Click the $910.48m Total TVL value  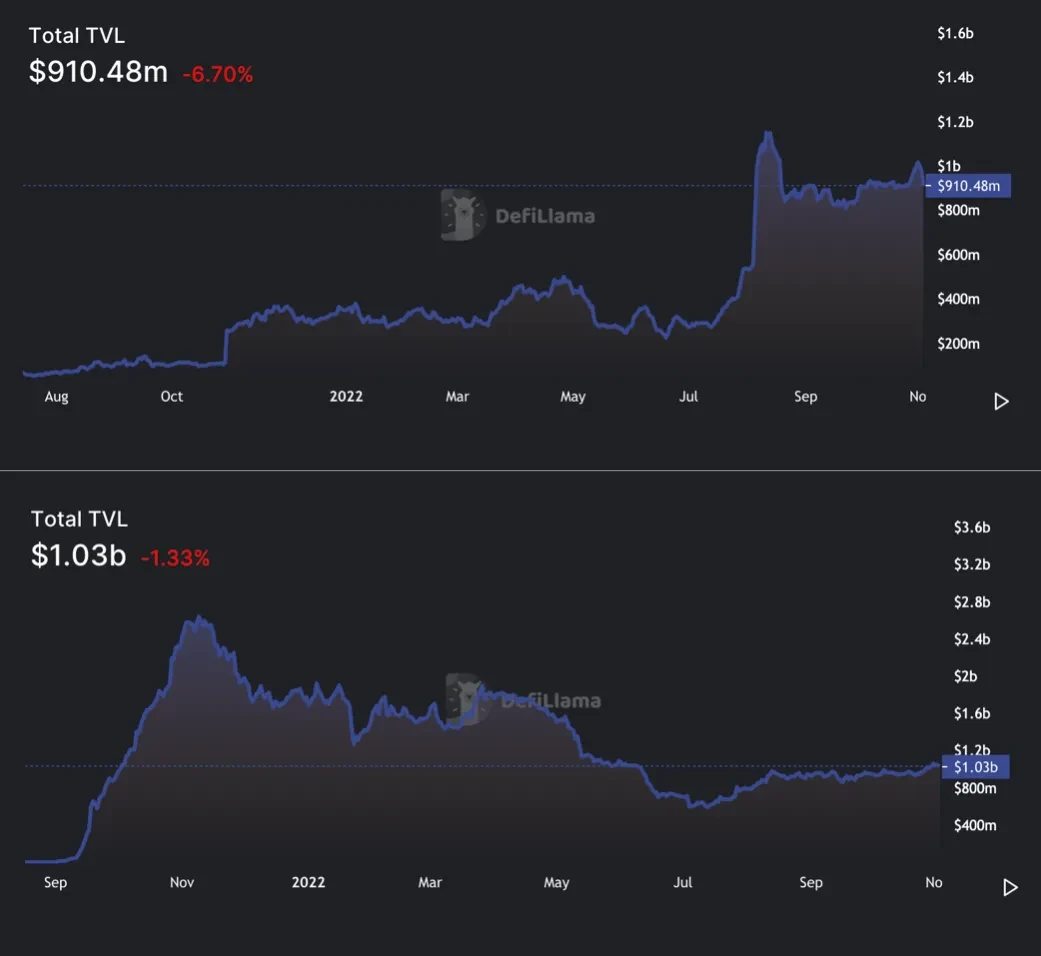(98, 72)
